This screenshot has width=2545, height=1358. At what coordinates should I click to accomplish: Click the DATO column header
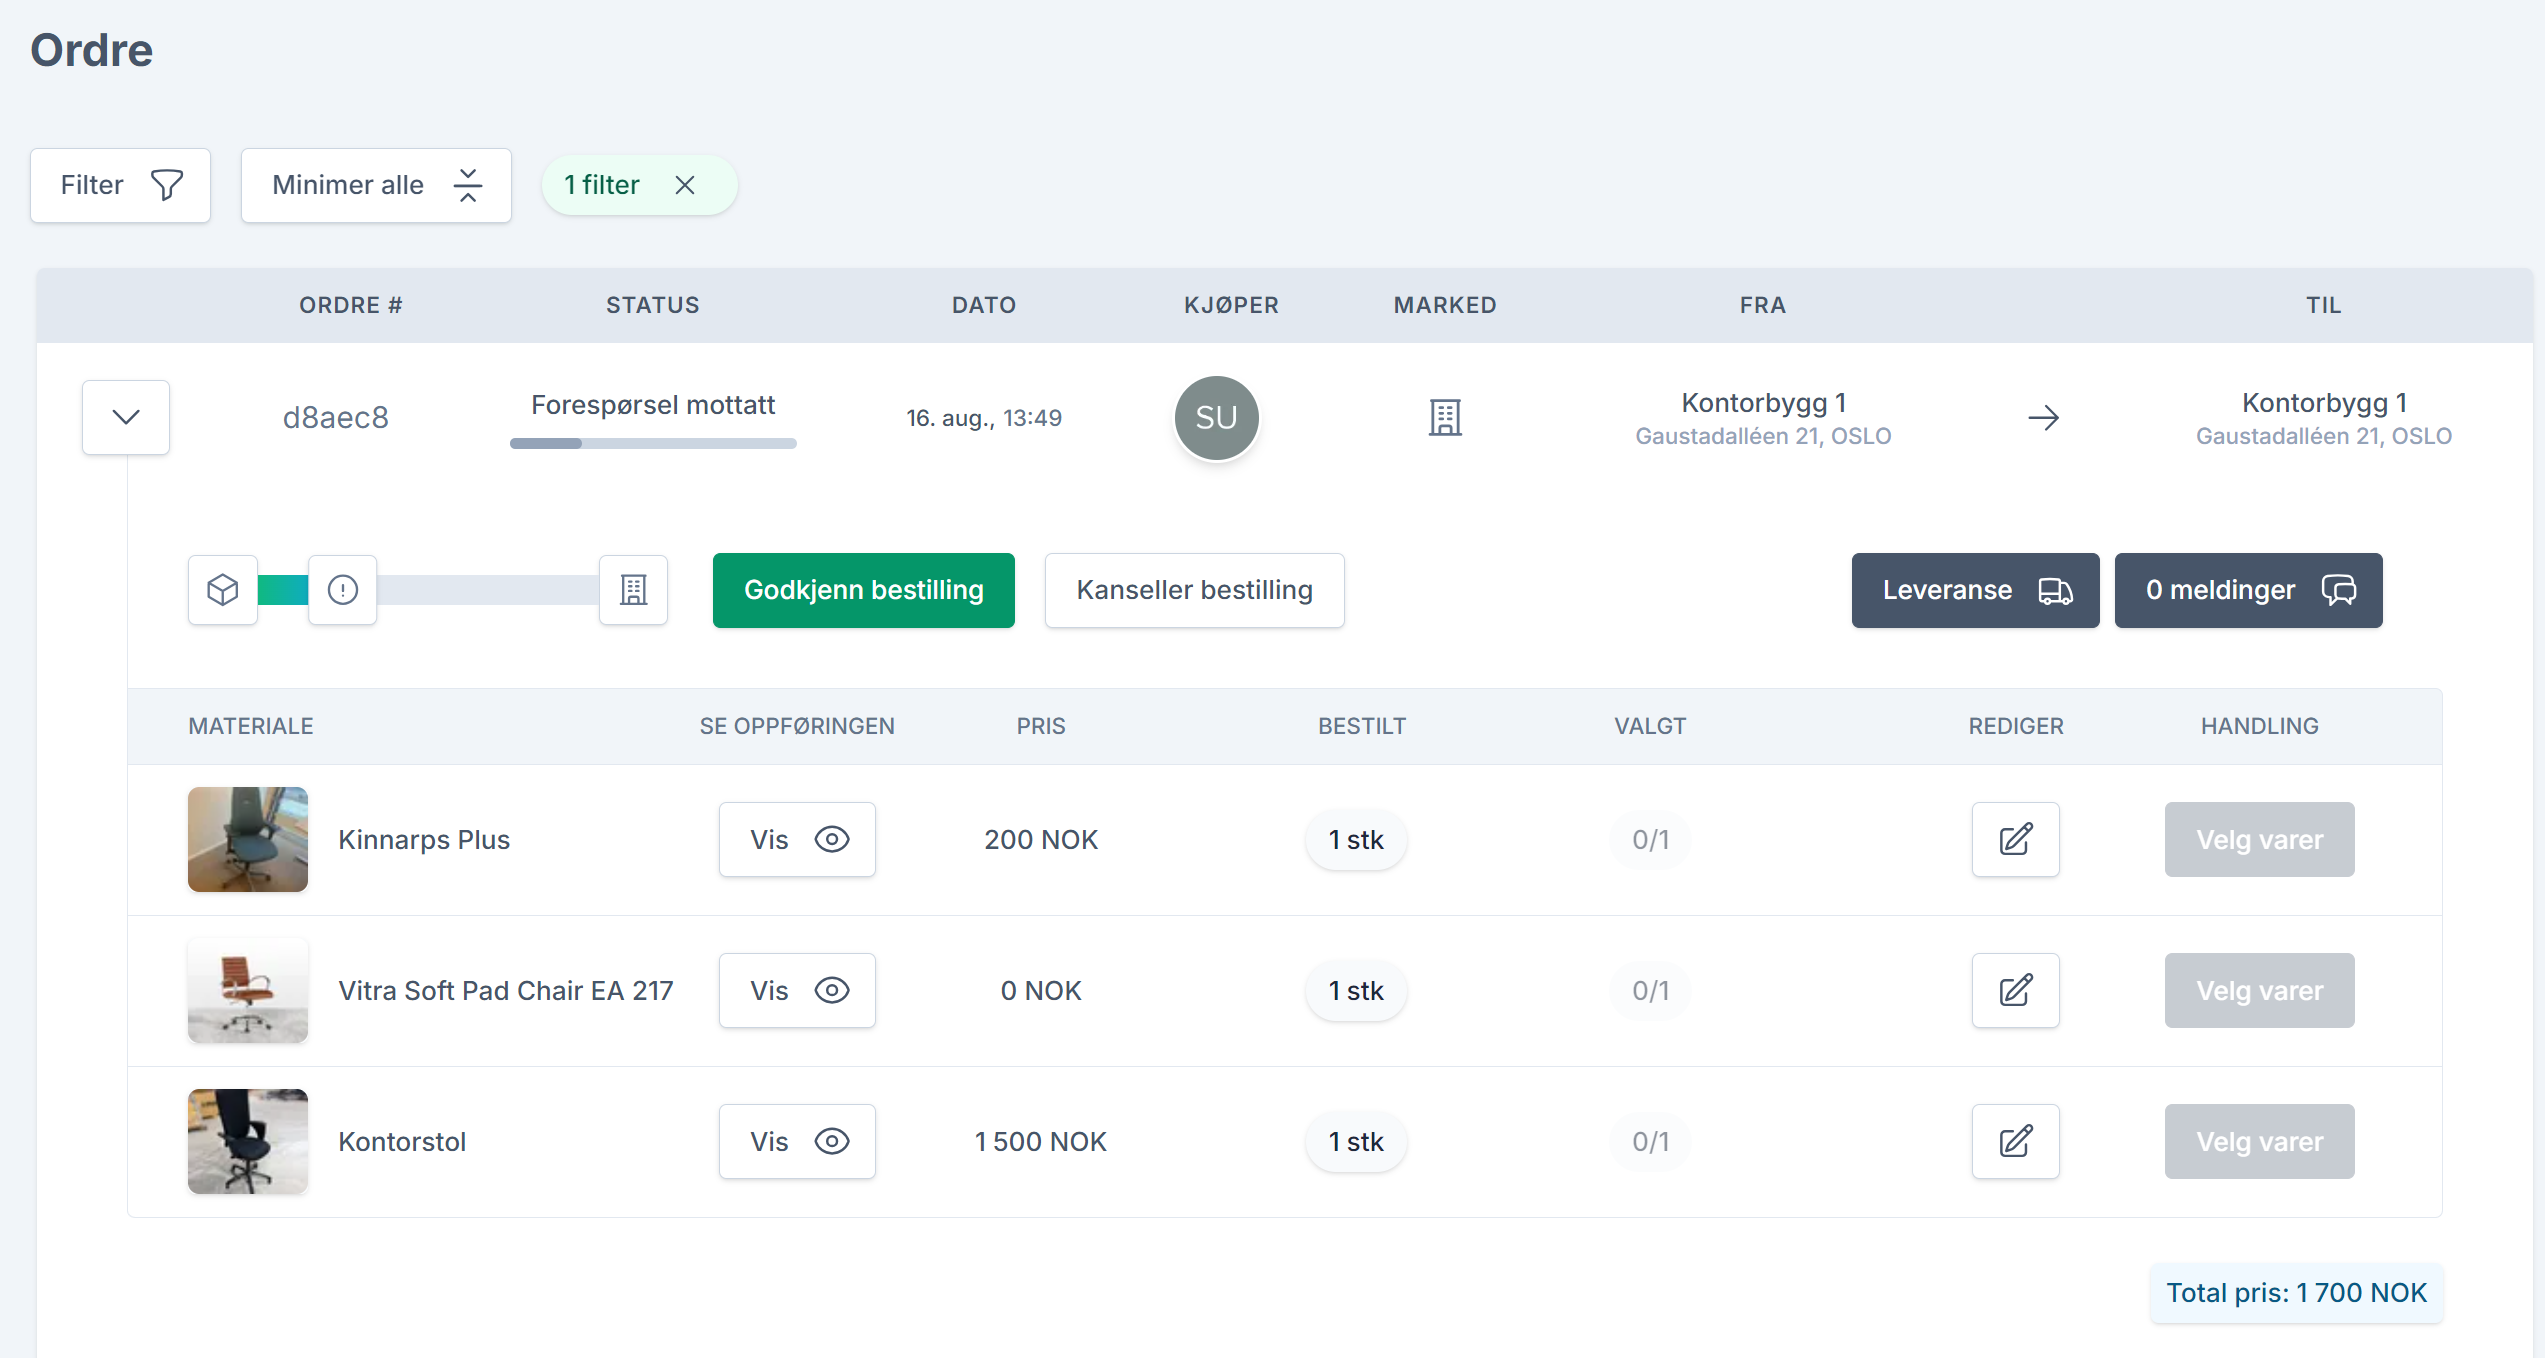984,305
